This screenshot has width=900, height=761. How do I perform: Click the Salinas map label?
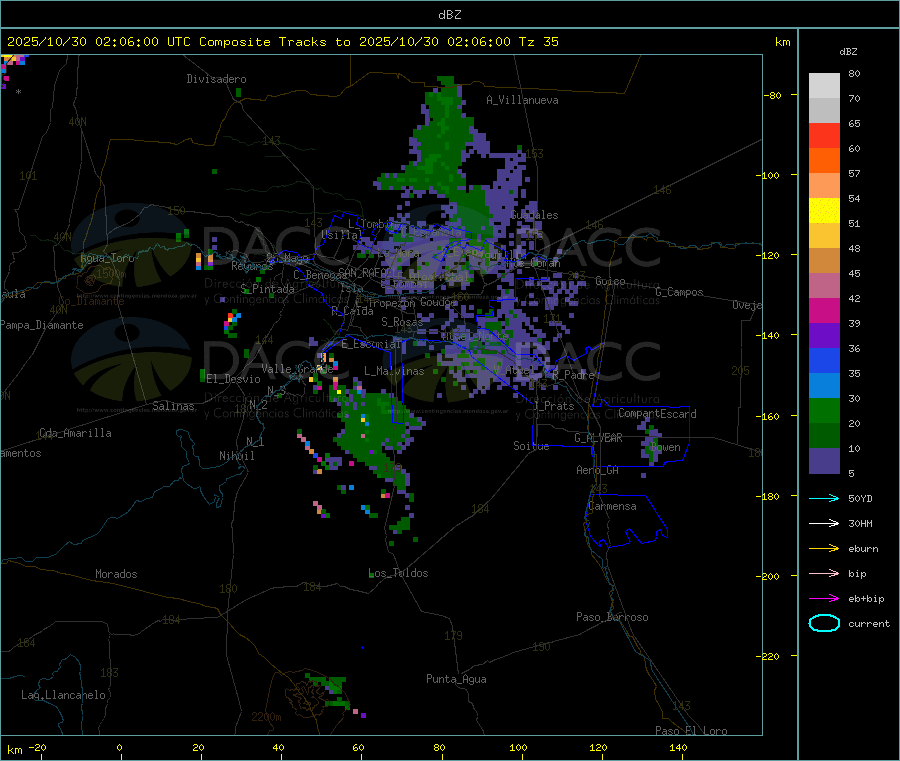[x=173, y=406]
